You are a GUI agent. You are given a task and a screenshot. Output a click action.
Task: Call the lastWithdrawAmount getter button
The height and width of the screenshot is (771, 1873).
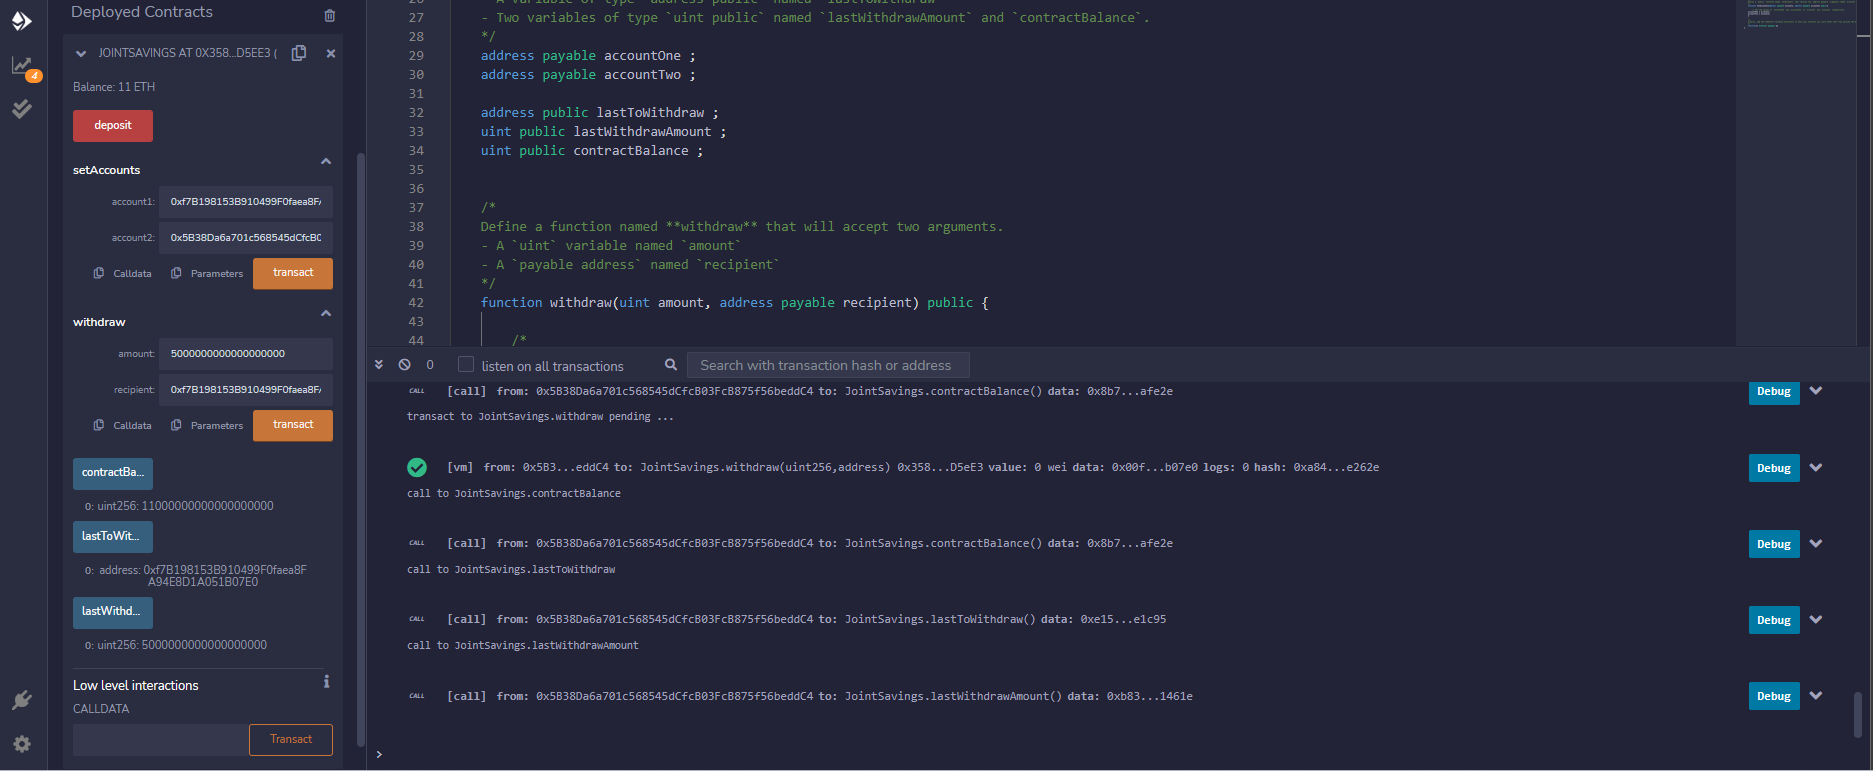point(113,612)
